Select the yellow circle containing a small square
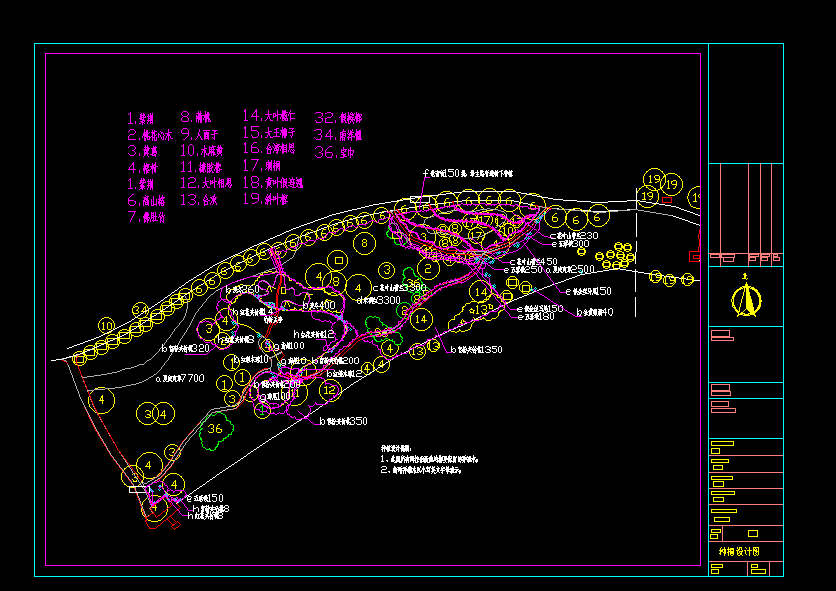 click(338, 260)
